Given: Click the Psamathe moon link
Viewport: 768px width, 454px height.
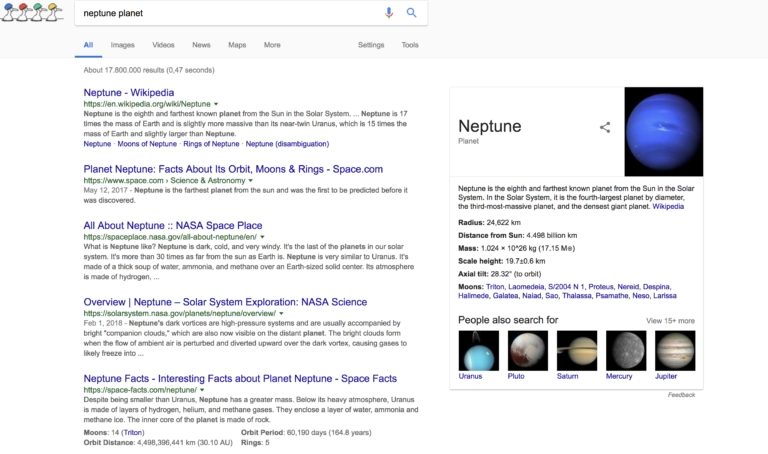Looking at the screenshot, I should pyautogui.click(x=611, y=296).
